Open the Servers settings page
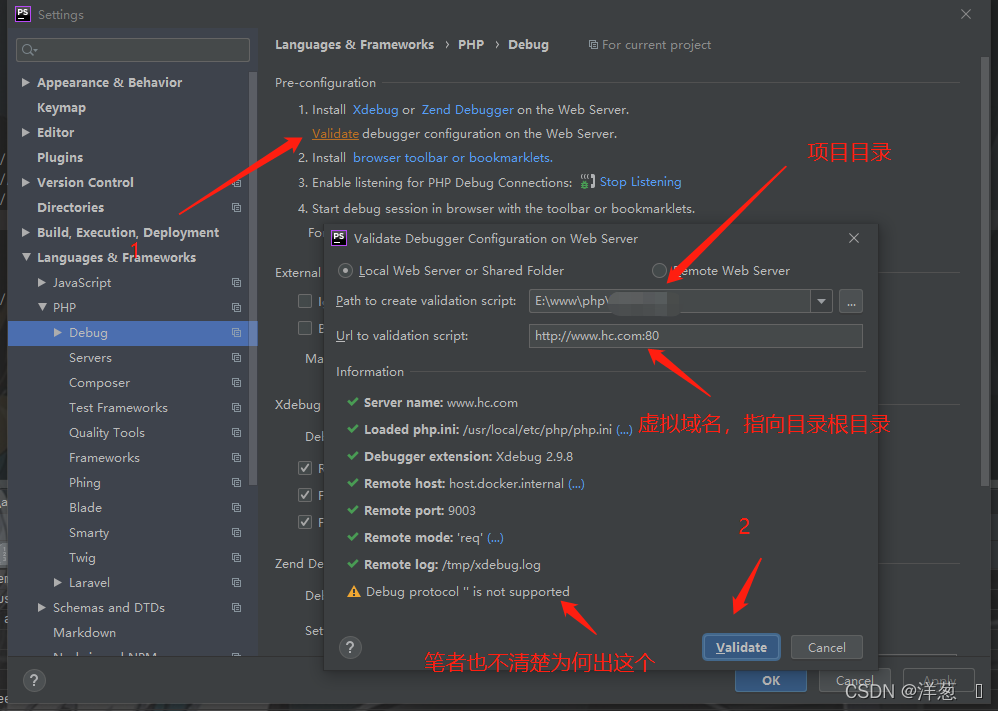998x711 pixels. 90,358
